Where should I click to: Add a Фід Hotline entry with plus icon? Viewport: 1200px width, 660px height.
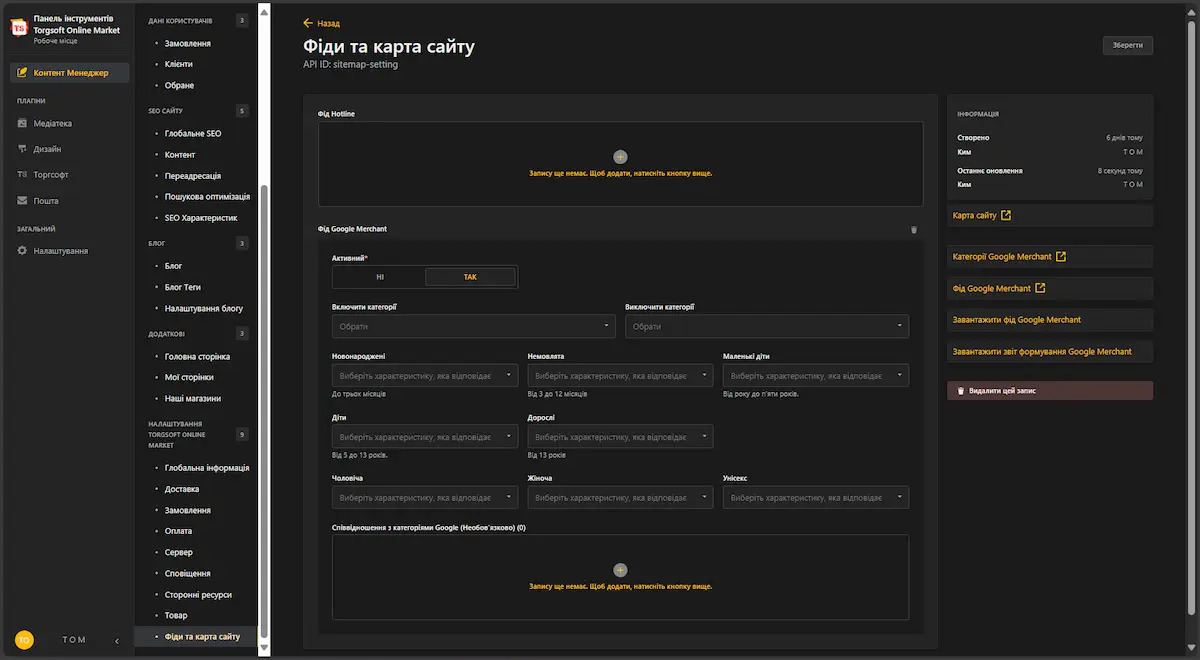pyautogui.click(x=620, y=157)
